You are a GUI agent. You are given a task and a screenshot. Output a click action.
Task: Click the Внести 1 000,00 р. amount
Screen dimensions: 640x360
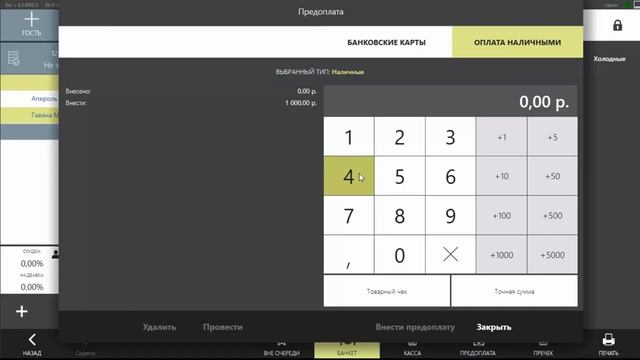pyautogui.click(x=301, y=103)
